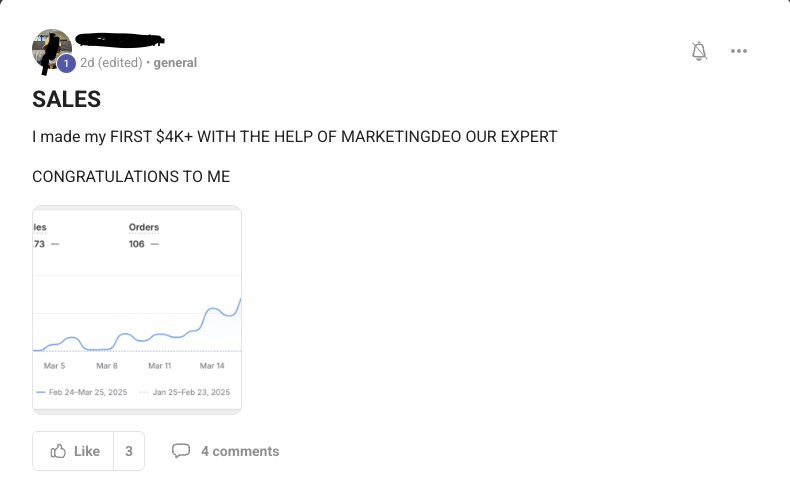The height and width of the screenshot is (478, 790).
Task: Click the thumbs-up Like icon
Action: pyautogui.click(x=58, y=451)
